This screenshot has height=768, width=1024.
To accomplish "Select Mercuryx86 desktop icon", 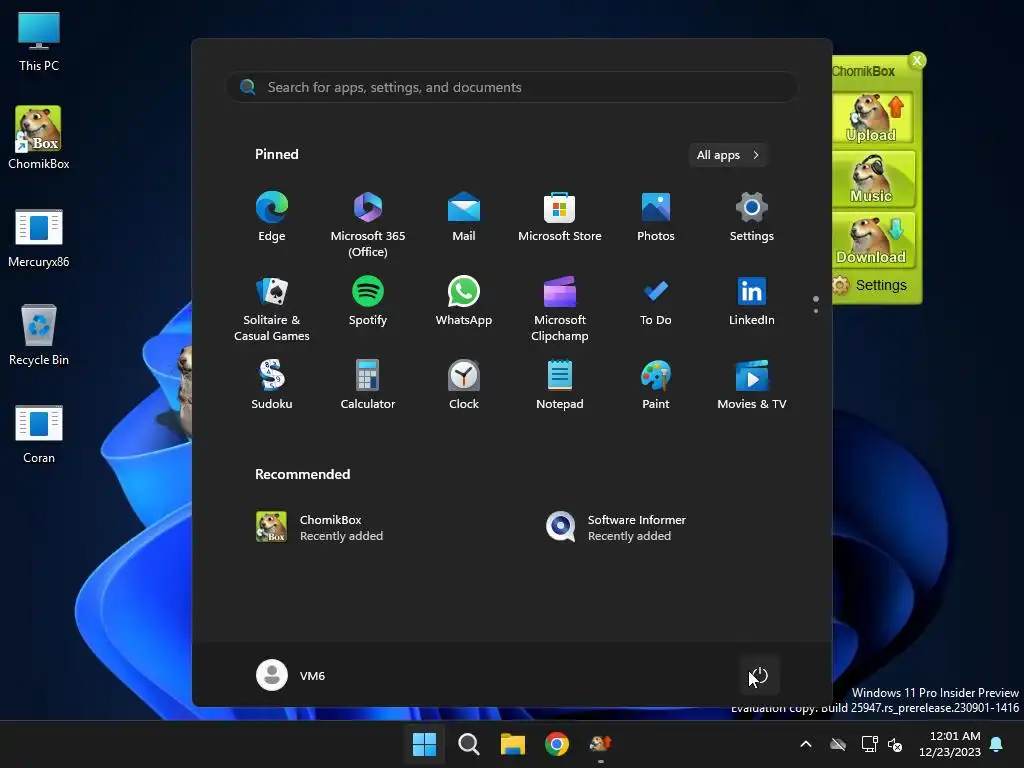I will tap(39, 238).
